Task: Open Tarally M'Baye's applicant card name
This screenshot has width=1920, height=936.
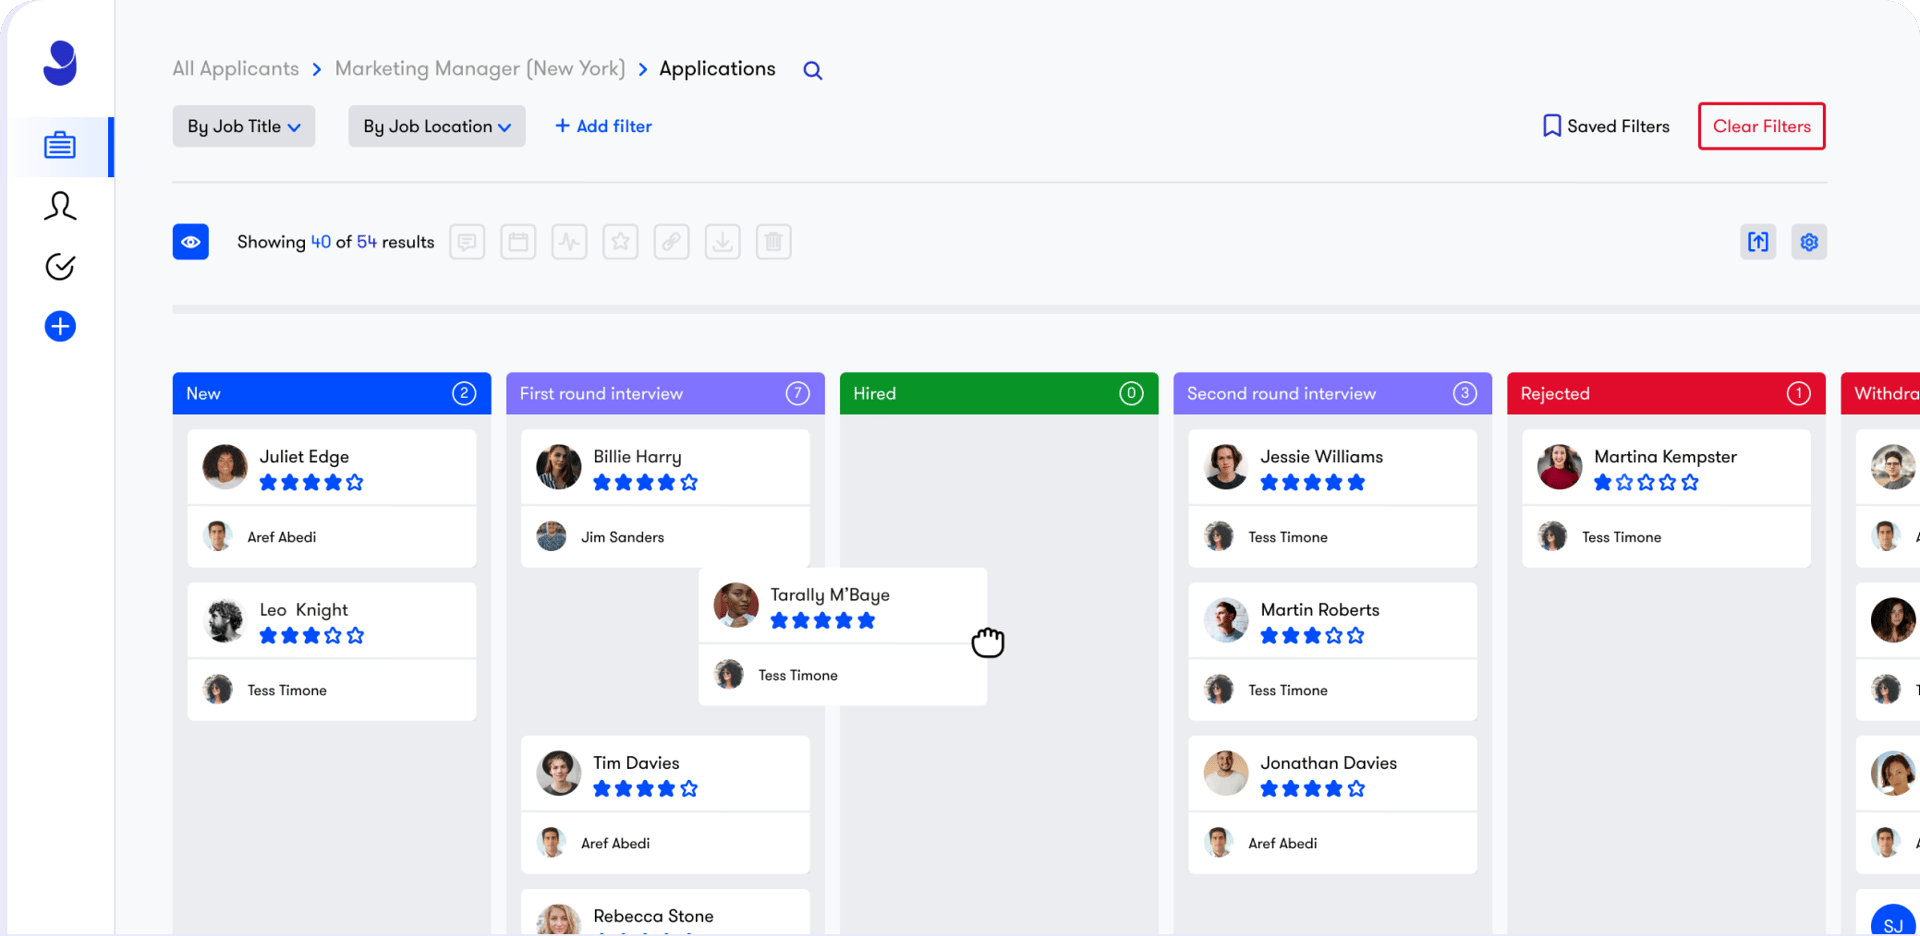Action: [830, 595]
